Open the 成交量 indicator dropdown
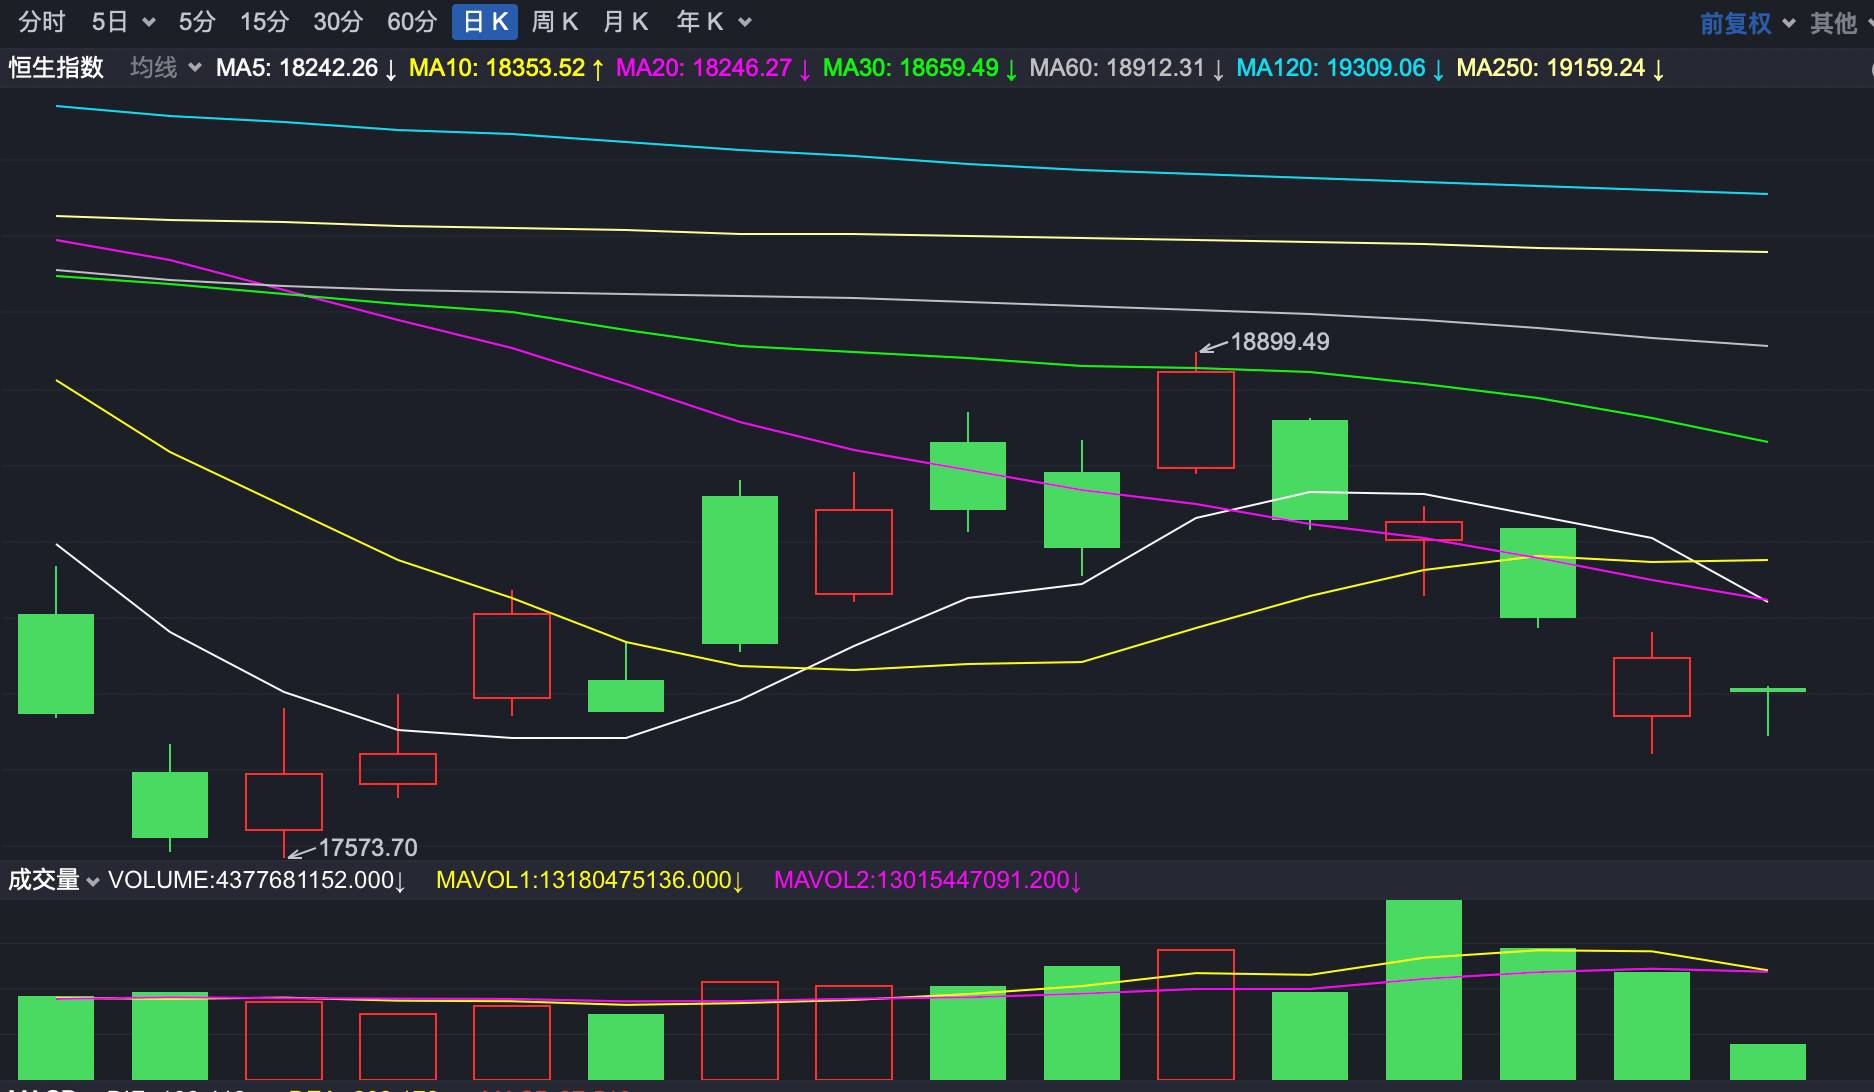 pos(54,880)
